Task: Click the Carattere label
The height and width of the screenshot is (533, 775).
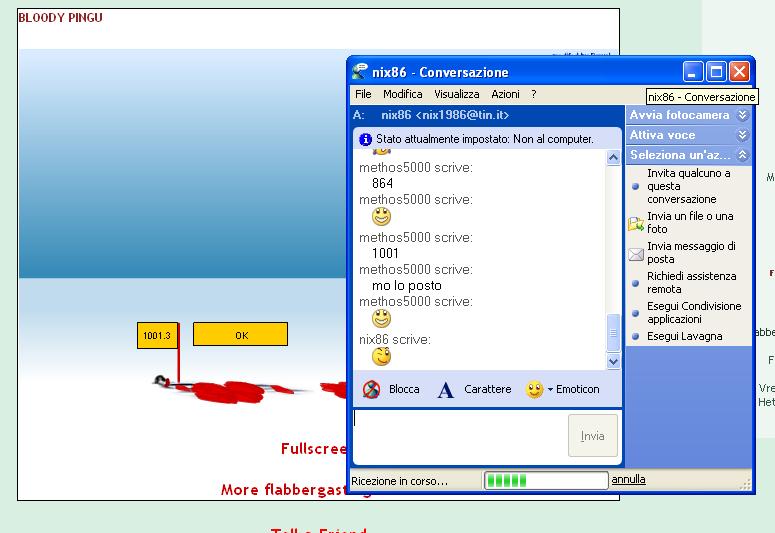Action: tap(487, 390)
